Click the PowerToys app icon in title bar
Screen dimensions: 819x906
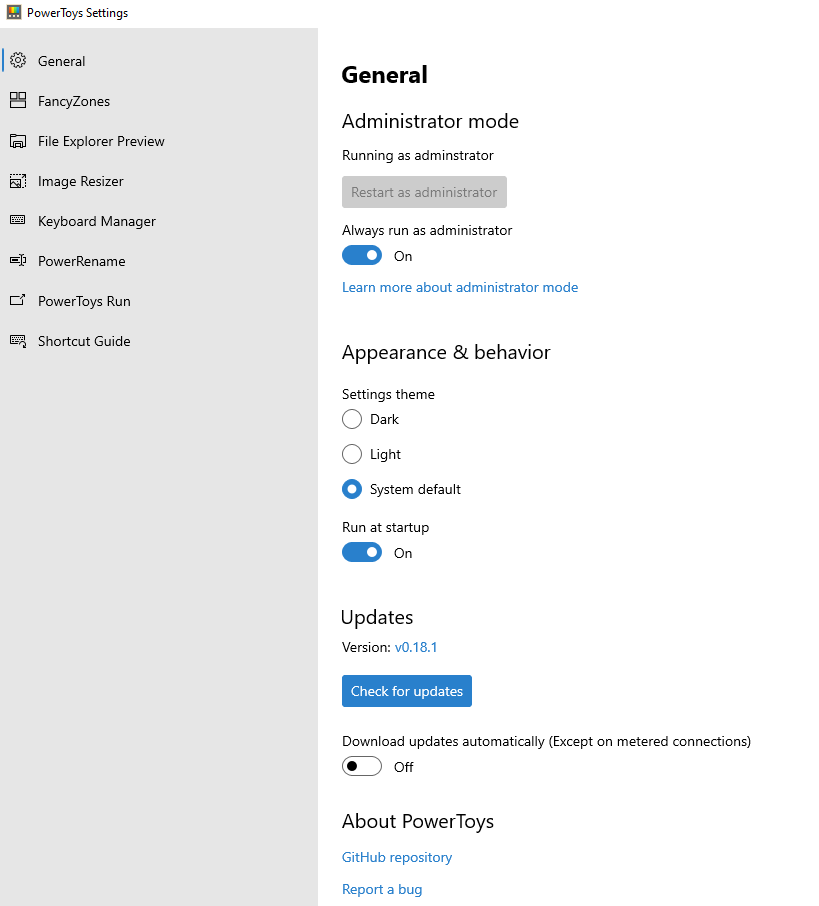pos(14,12)
